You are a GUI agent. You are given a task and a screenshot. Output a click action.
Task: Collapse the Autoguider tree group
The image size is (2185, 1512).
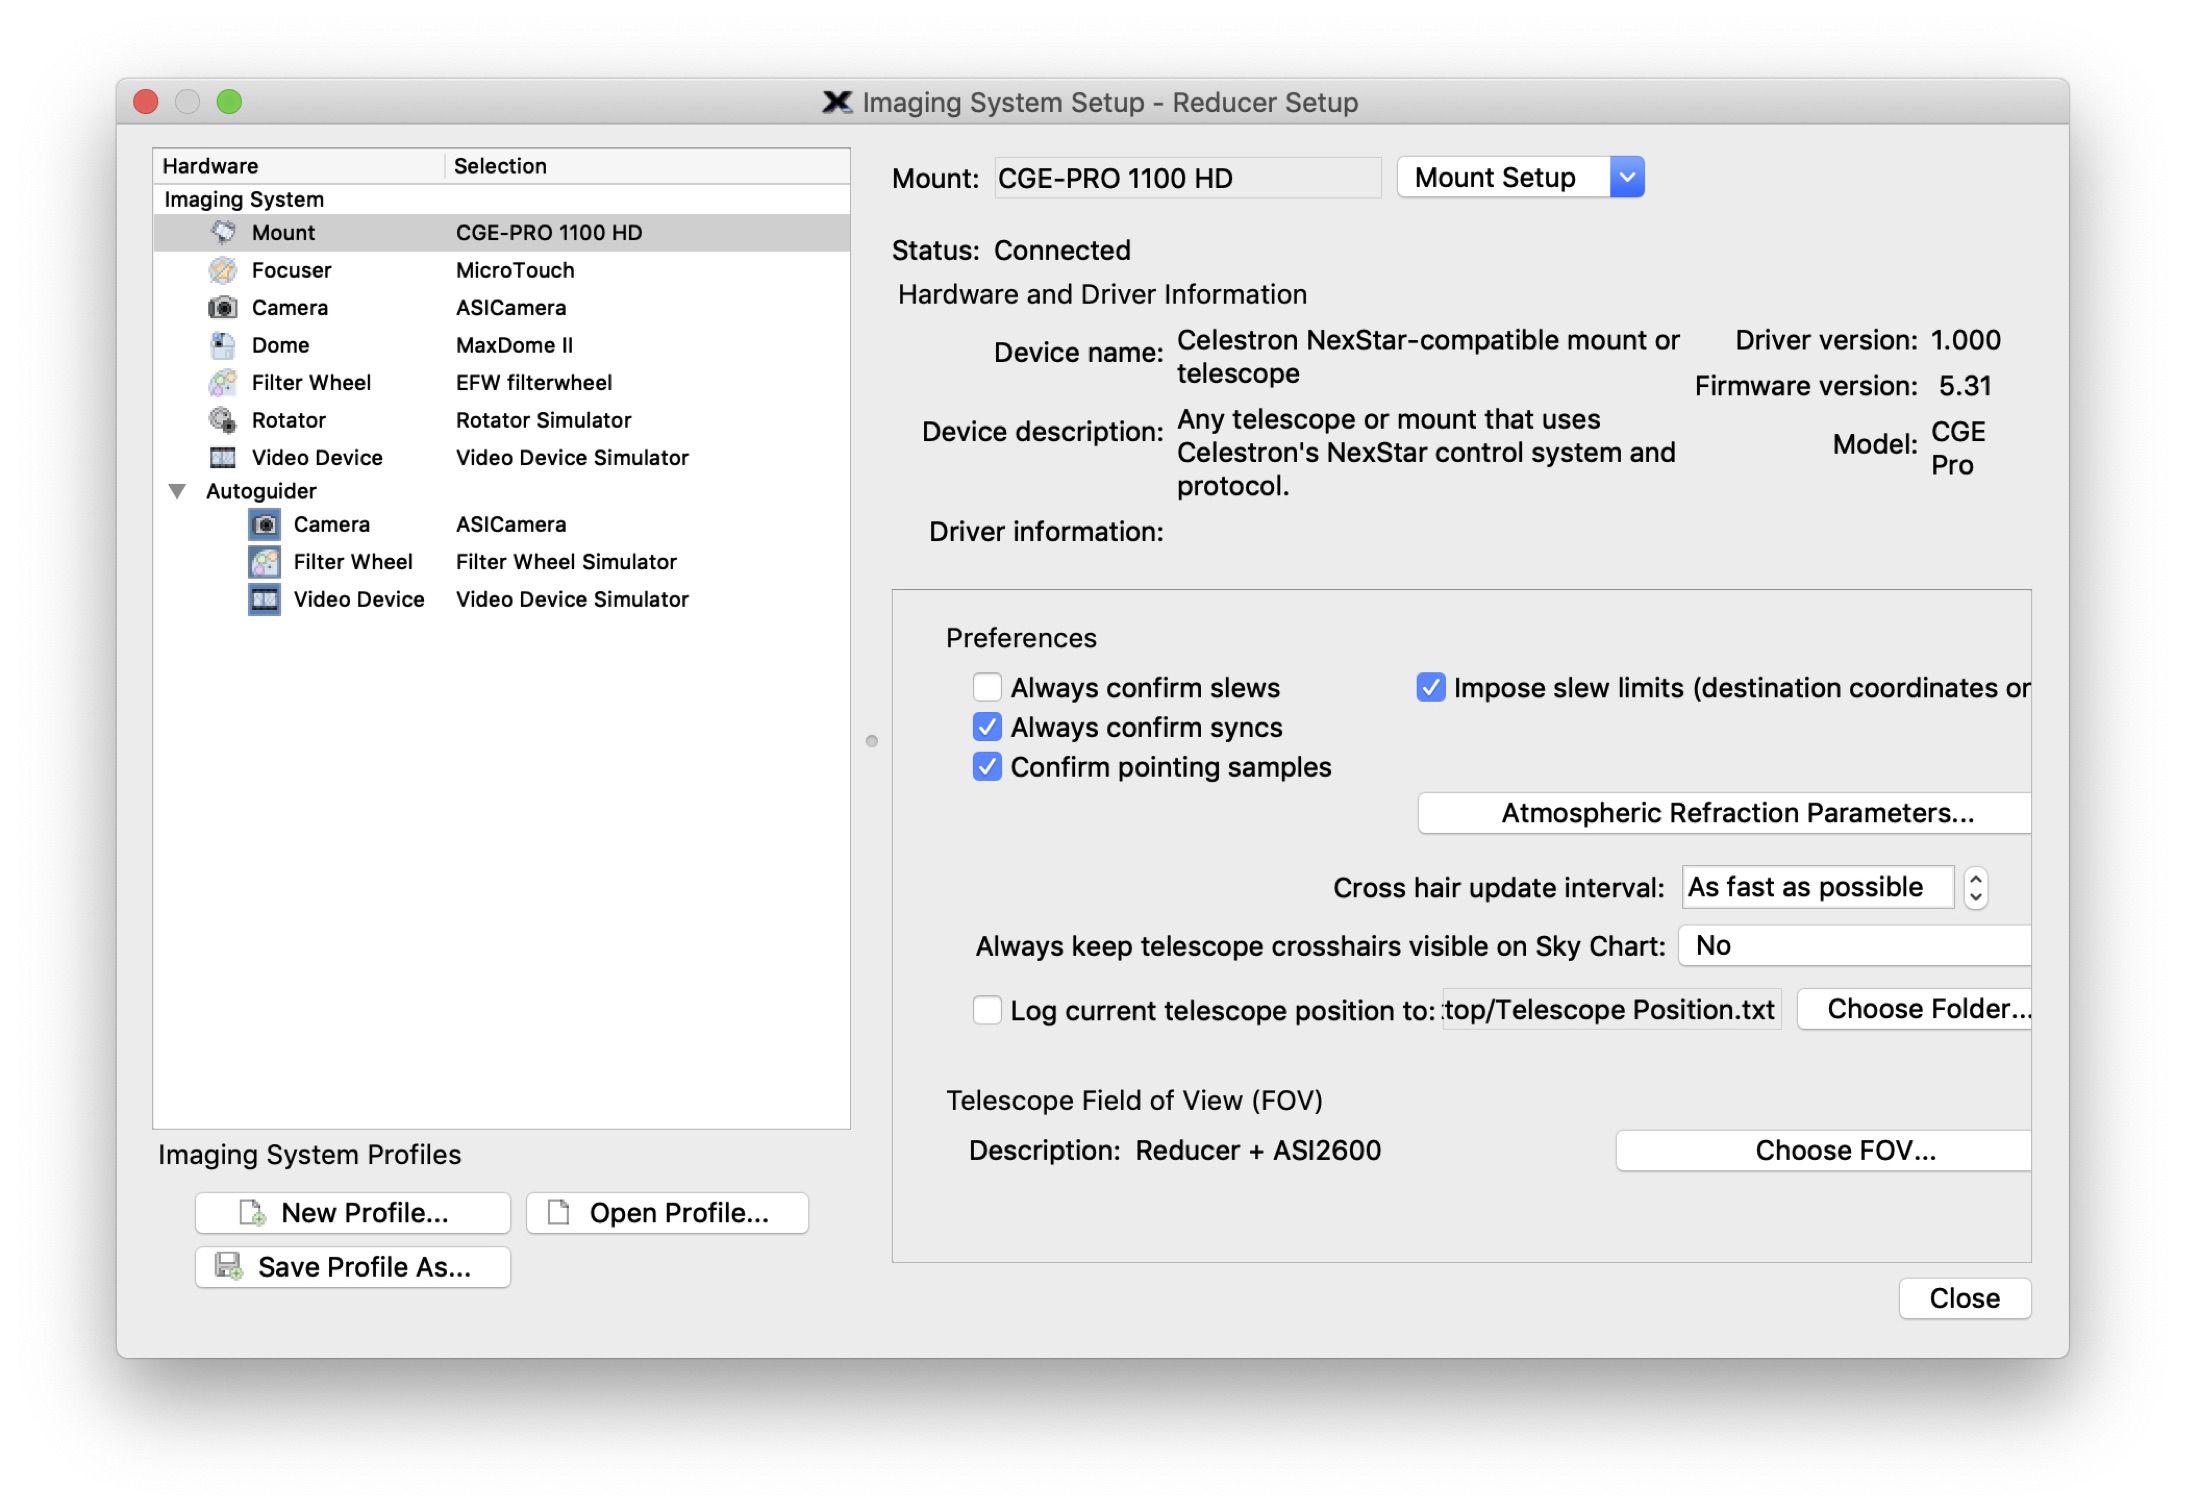point(178,491)
